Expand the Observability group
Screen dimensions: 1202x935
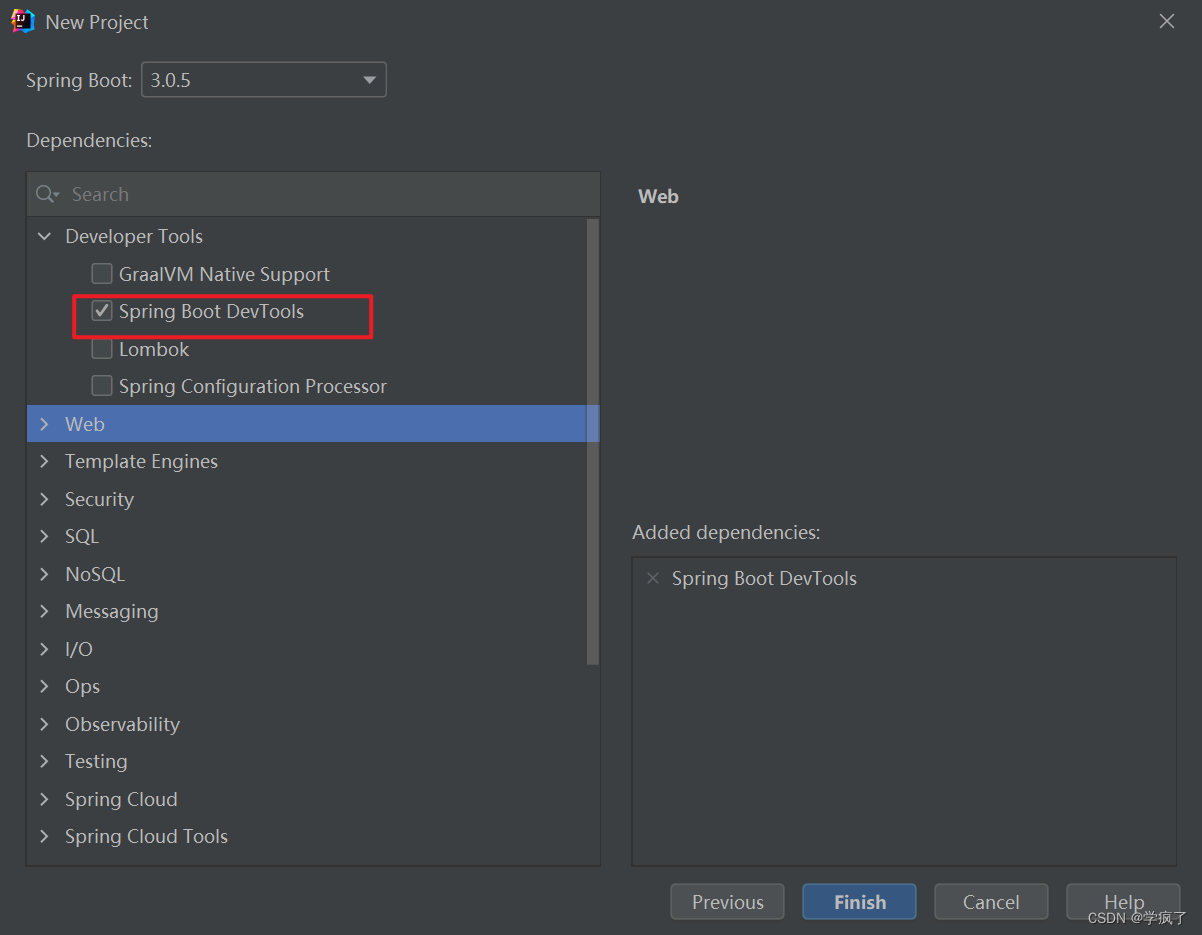coord(44,724)
